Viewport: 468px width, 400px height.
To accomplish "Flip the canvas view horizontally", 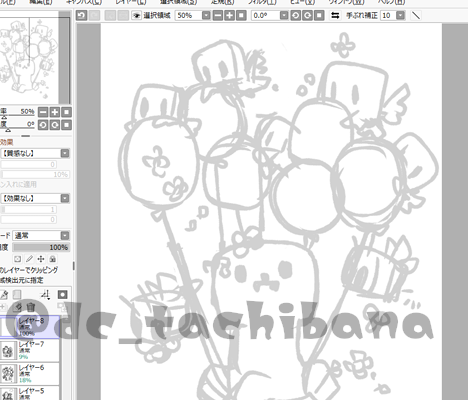I will click(335, 15).
